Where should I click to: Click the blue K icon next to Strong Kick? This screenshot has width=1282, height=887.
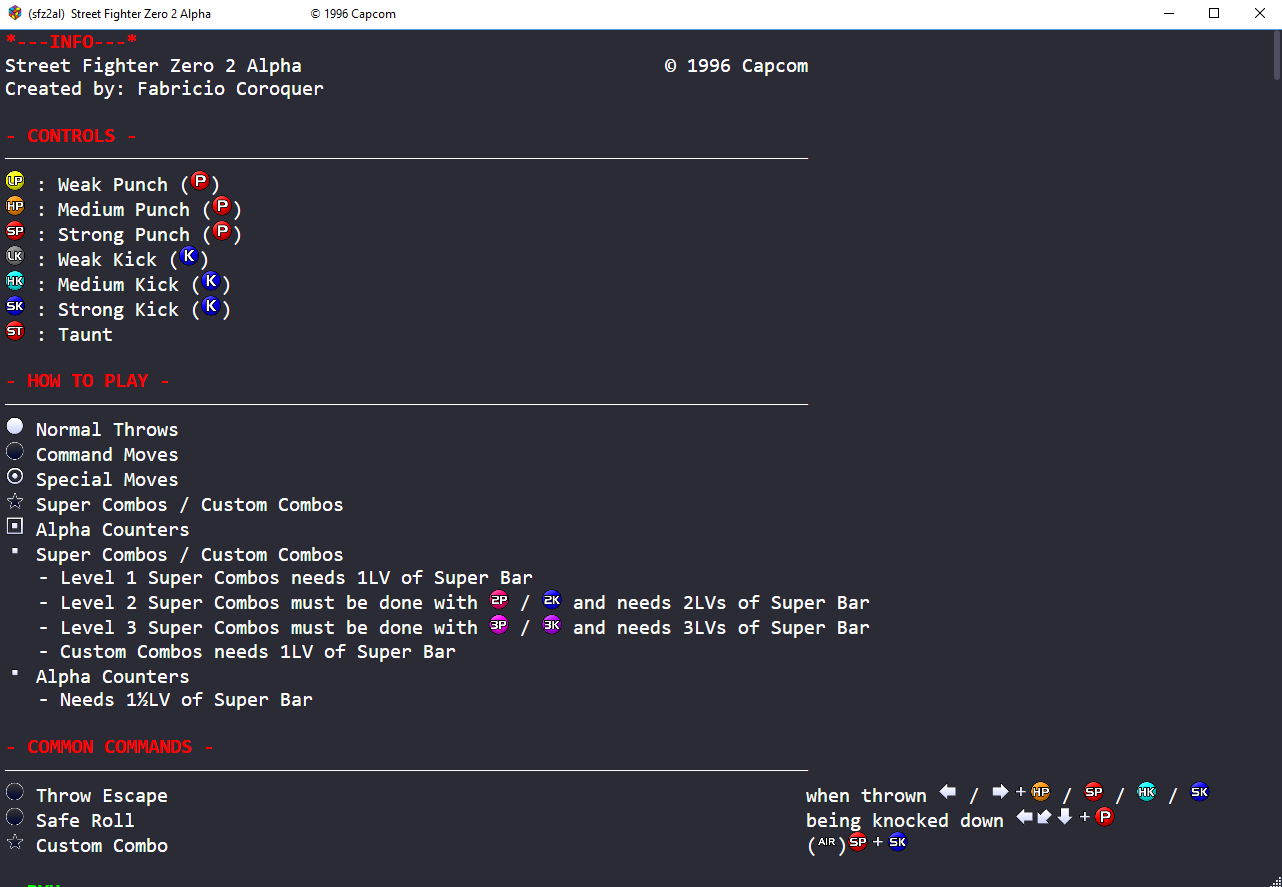210,307
